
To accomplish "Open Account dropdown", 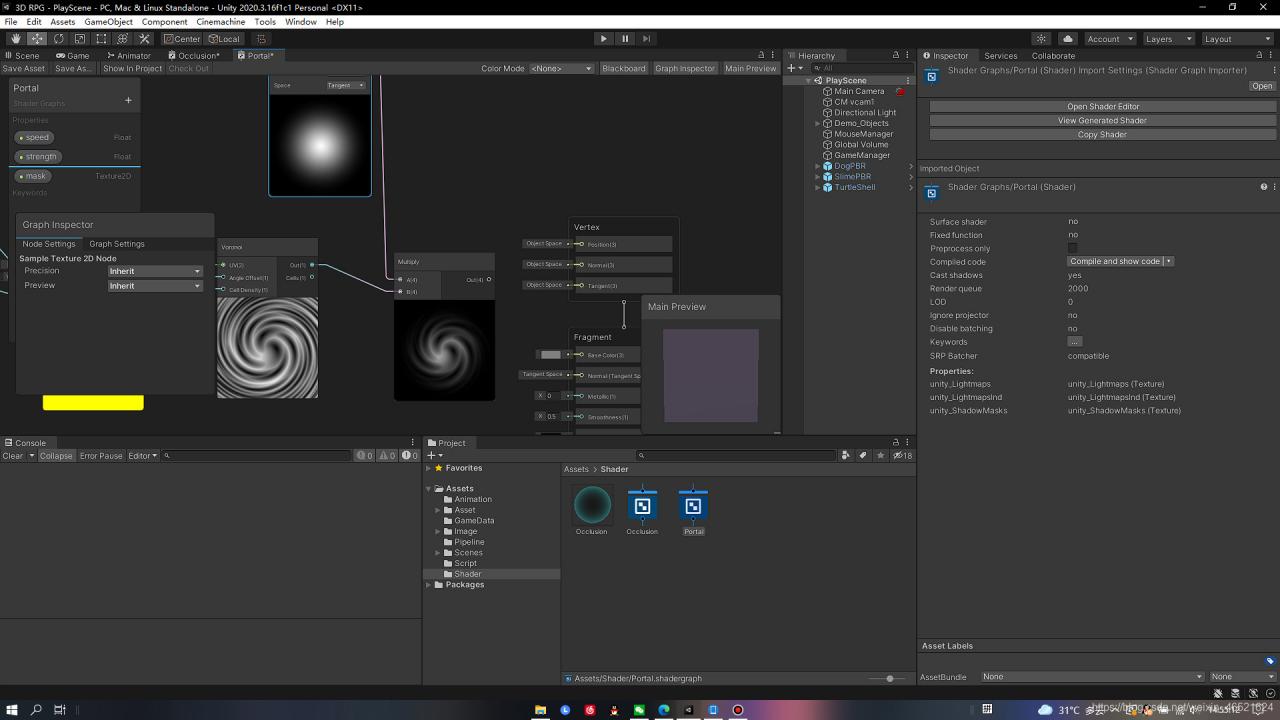I will coord(1109,39).
